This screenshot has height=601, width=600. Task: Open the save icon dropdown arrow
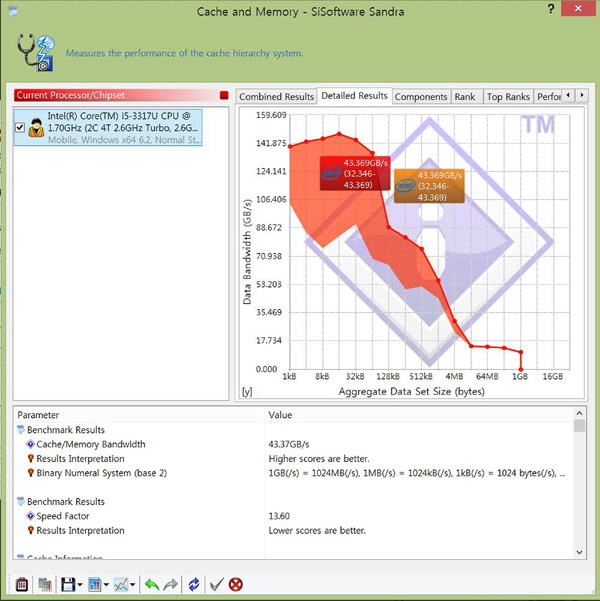[80, 585]
